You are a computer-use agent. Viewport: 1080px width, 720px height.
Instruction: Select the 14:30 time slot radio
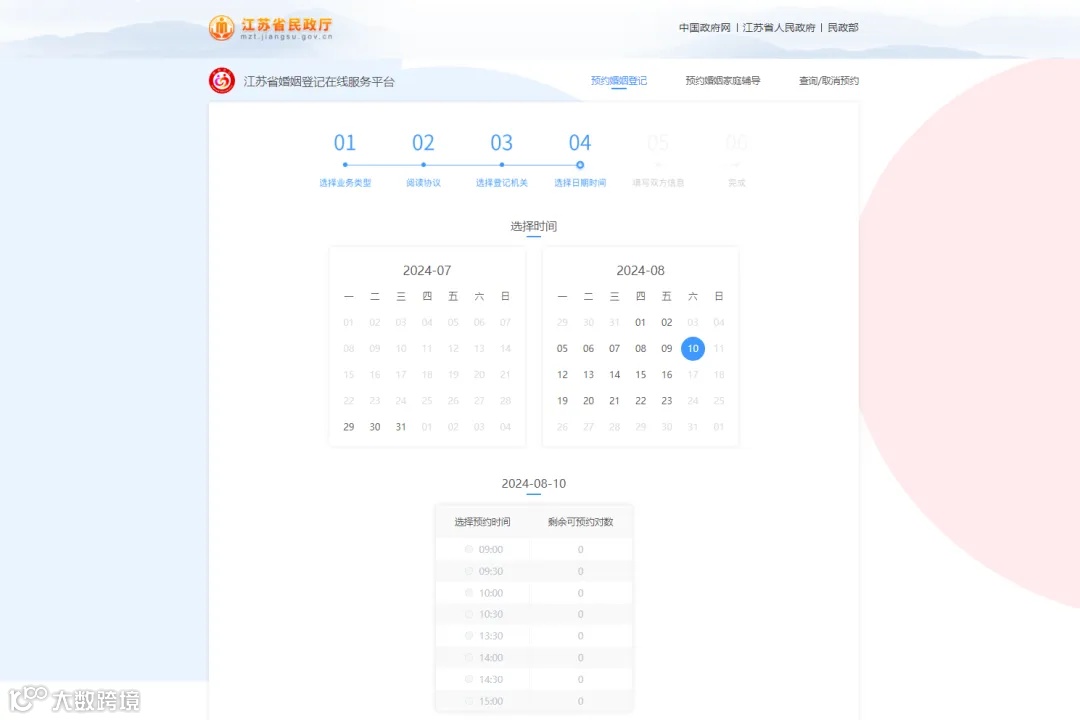468,679
